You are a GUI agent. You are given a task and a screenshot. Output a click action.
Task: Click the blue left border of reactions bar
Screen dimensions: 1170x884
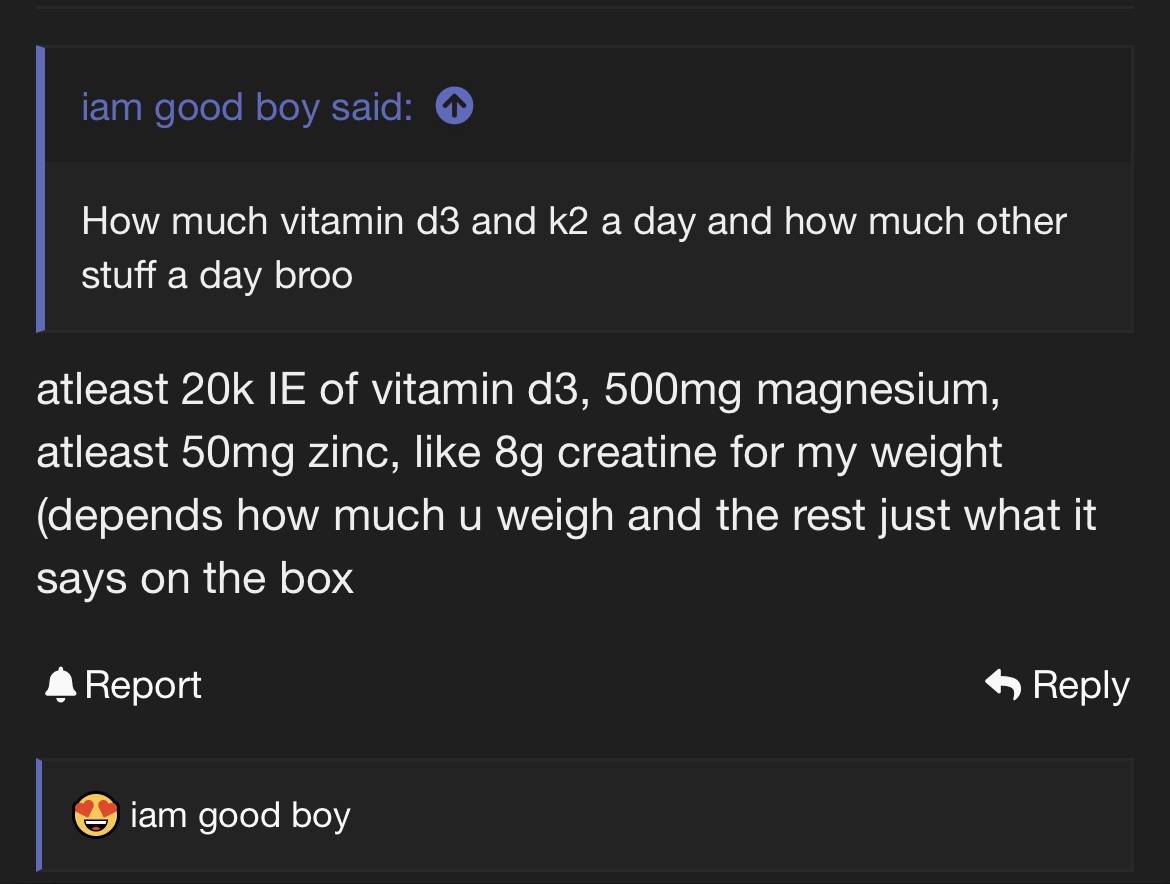point(40,814)
